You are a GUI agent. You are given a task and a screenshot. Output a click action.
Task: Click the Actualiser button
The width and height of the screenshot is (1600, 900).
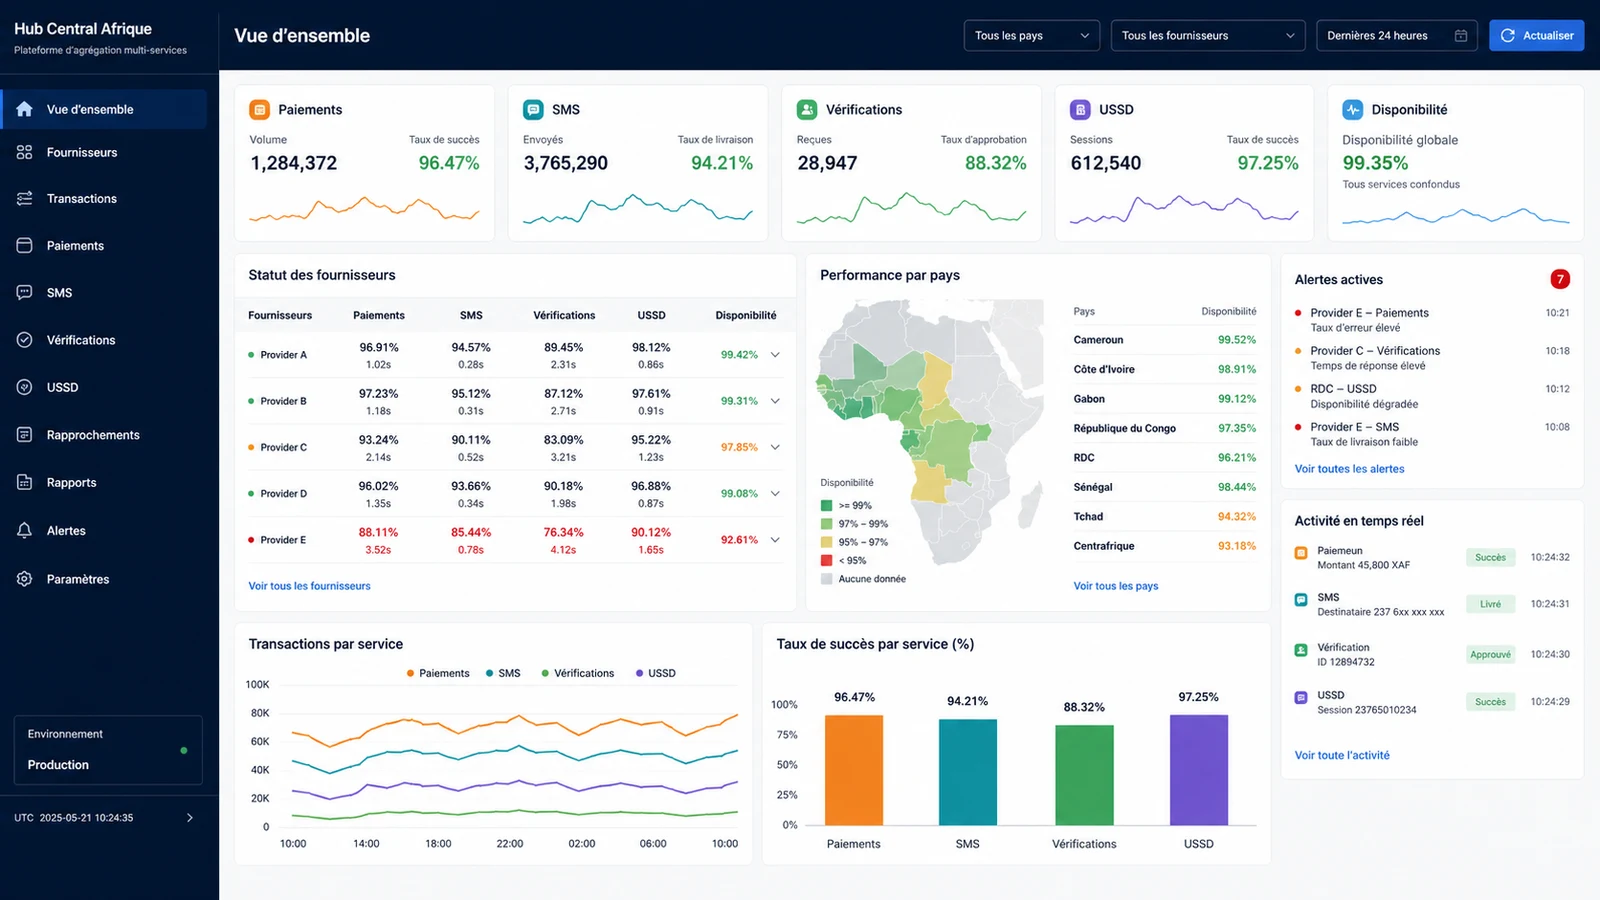[x=1536, y=36]
